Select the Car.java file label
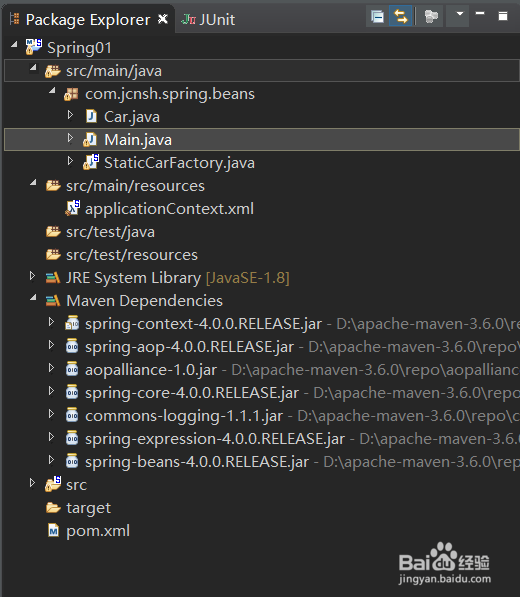The width and height of the screenshot is (520, 597). tap(132, 117)
